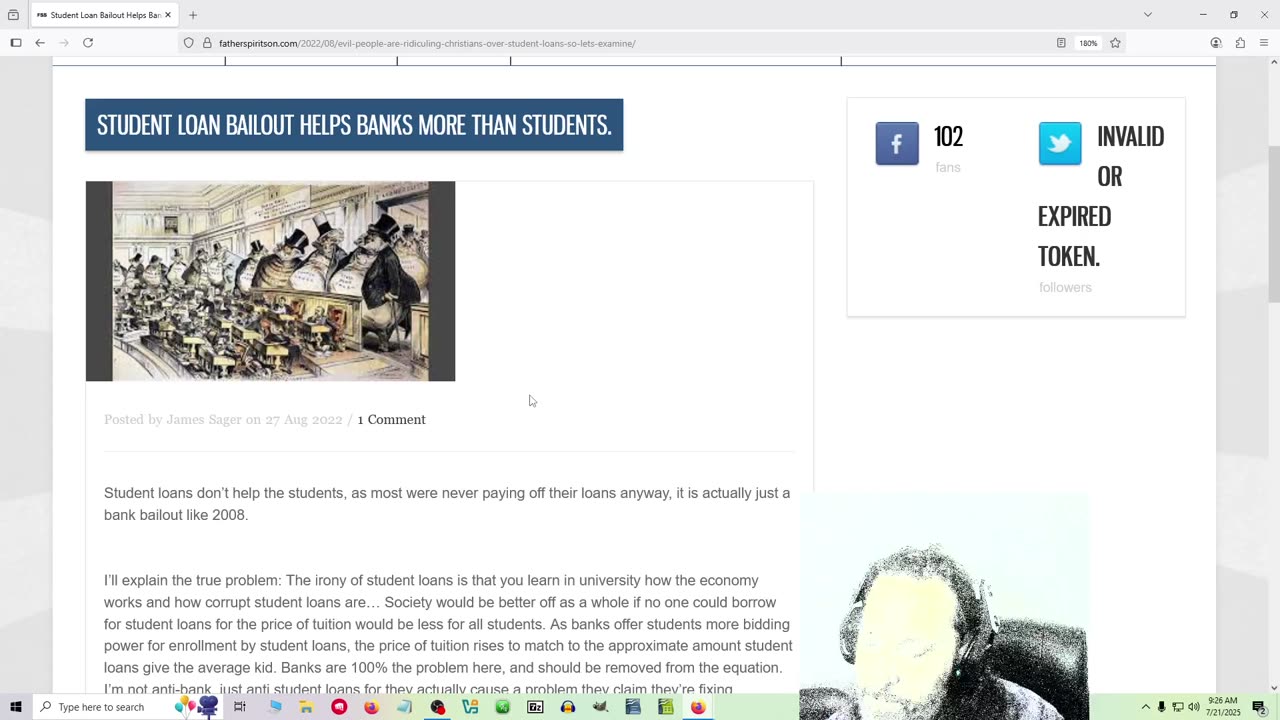Show hidden system tray icons
Screen dimensions: 1280x720
(x=1146, y=707)
